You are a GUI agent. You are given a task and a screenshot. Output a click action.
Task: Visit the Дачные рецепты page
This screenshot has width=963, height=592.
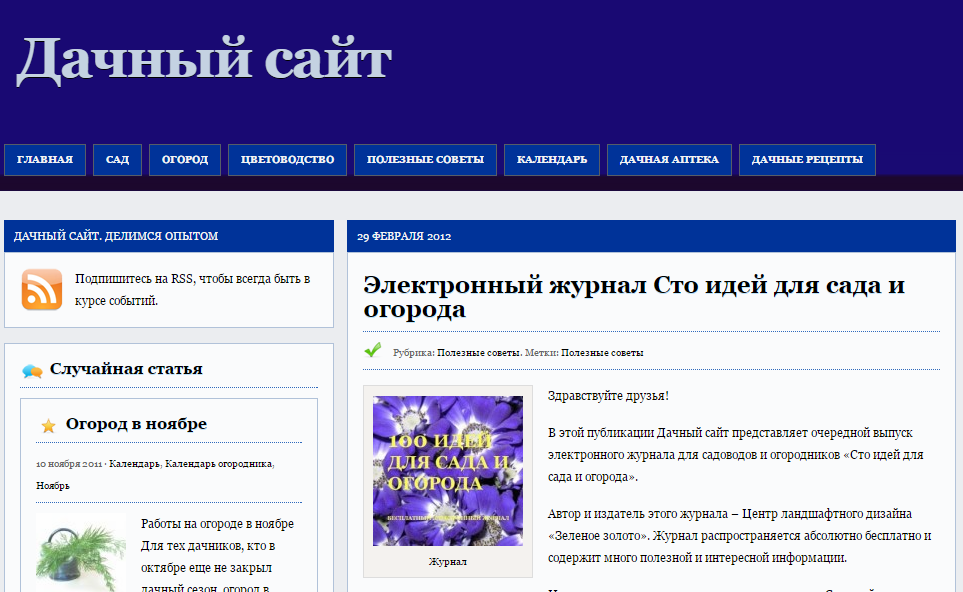[x=807, y=160]
